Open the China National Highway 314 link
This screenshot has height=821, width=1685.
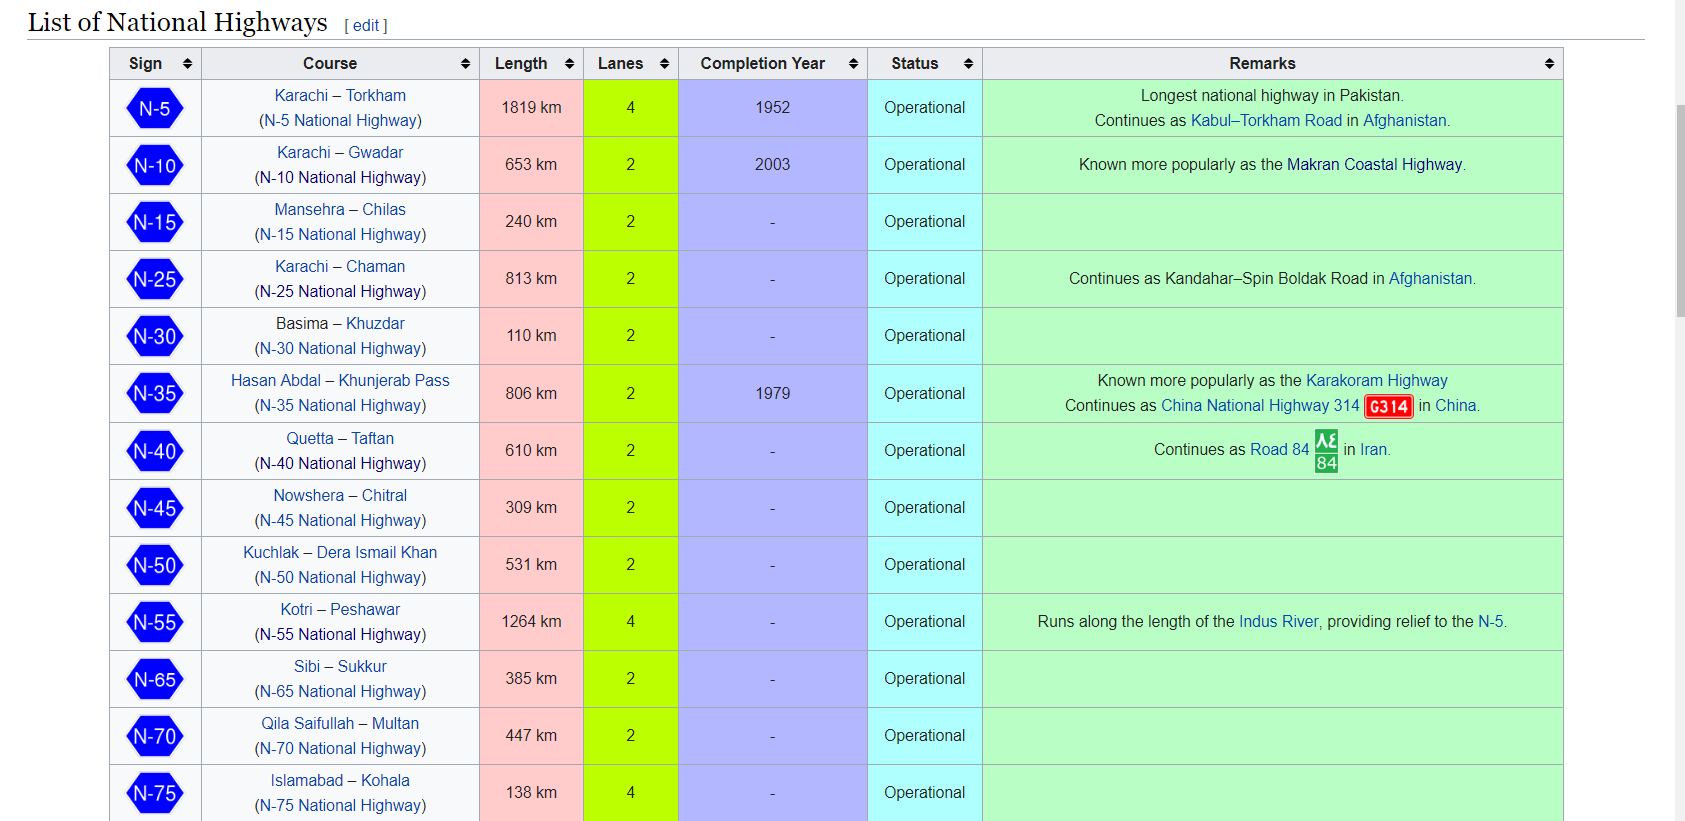click(x=1260, y=405)
